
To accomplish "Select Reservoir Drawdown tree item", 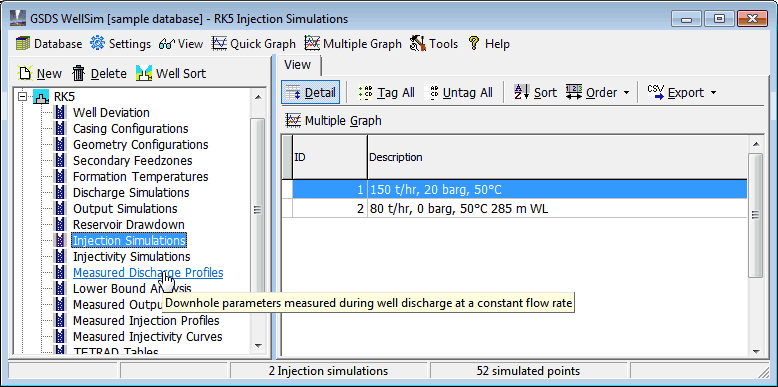I will (129, 225).
